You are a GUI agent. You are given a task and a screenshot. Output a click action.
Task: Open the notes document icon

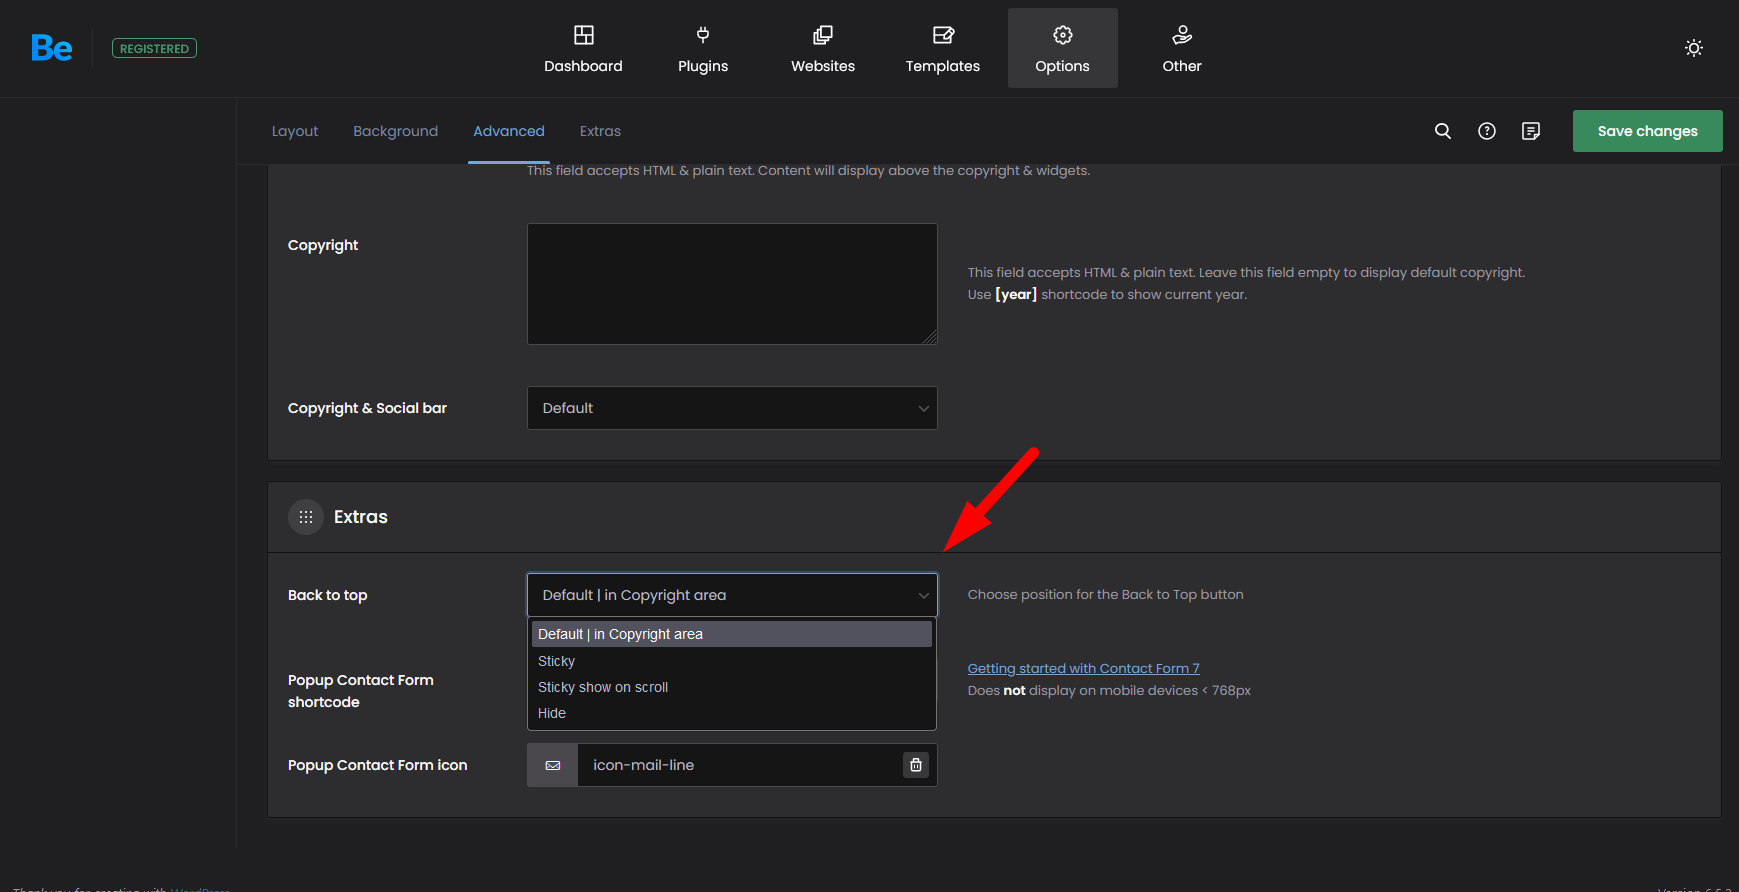coord(1531,131)
